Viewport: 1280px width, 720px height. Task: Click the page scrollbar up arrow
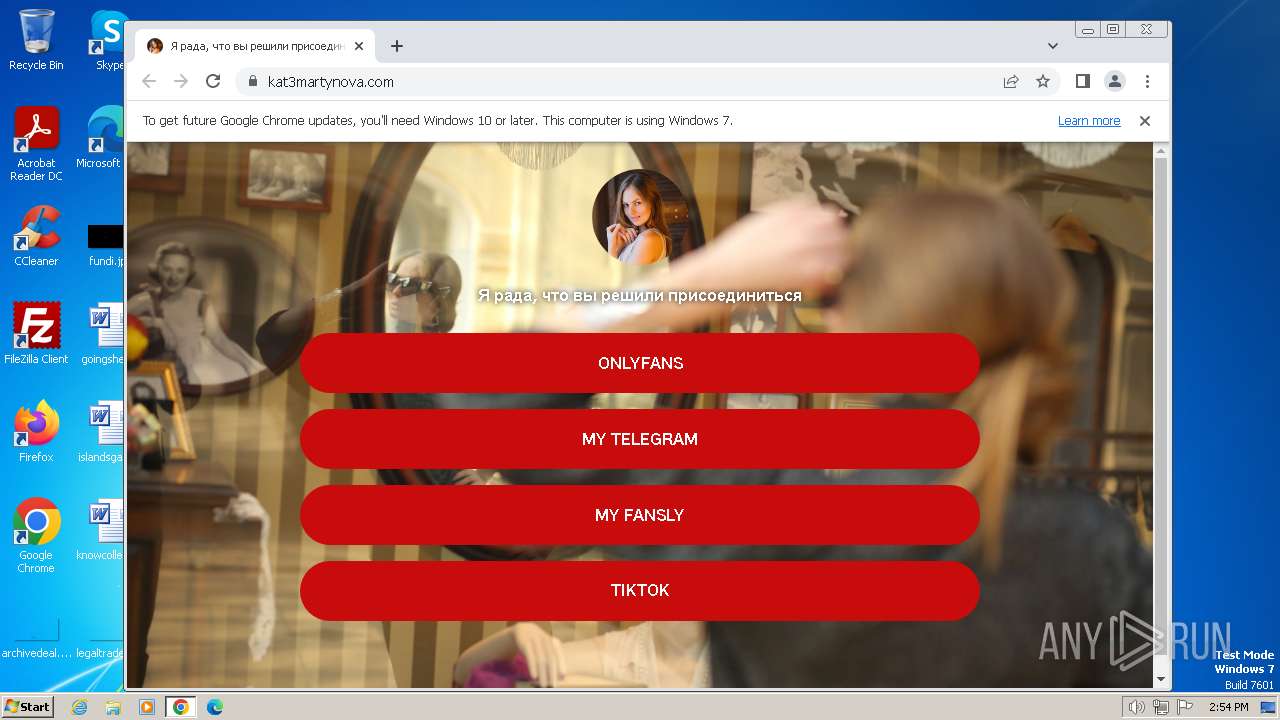pyautogui.click(x=1161, y=151)
